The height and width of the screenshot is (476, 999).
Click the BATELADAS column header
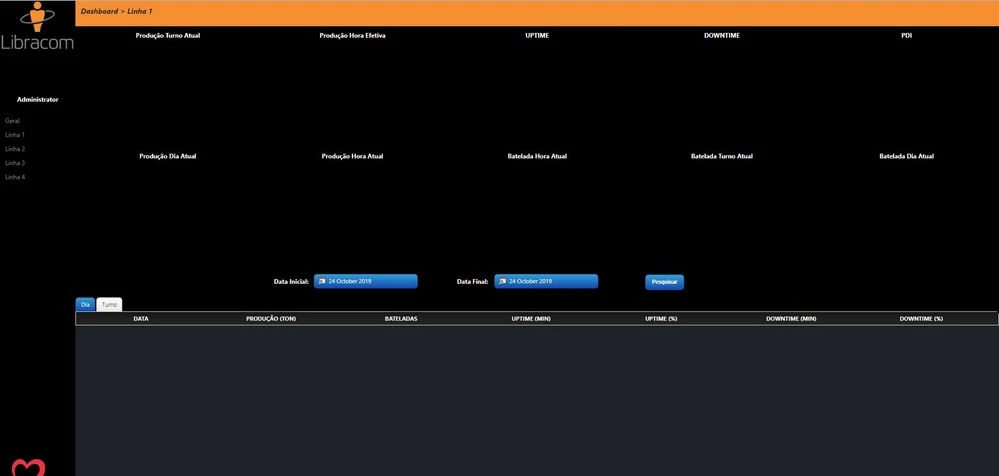pos(401,319)
